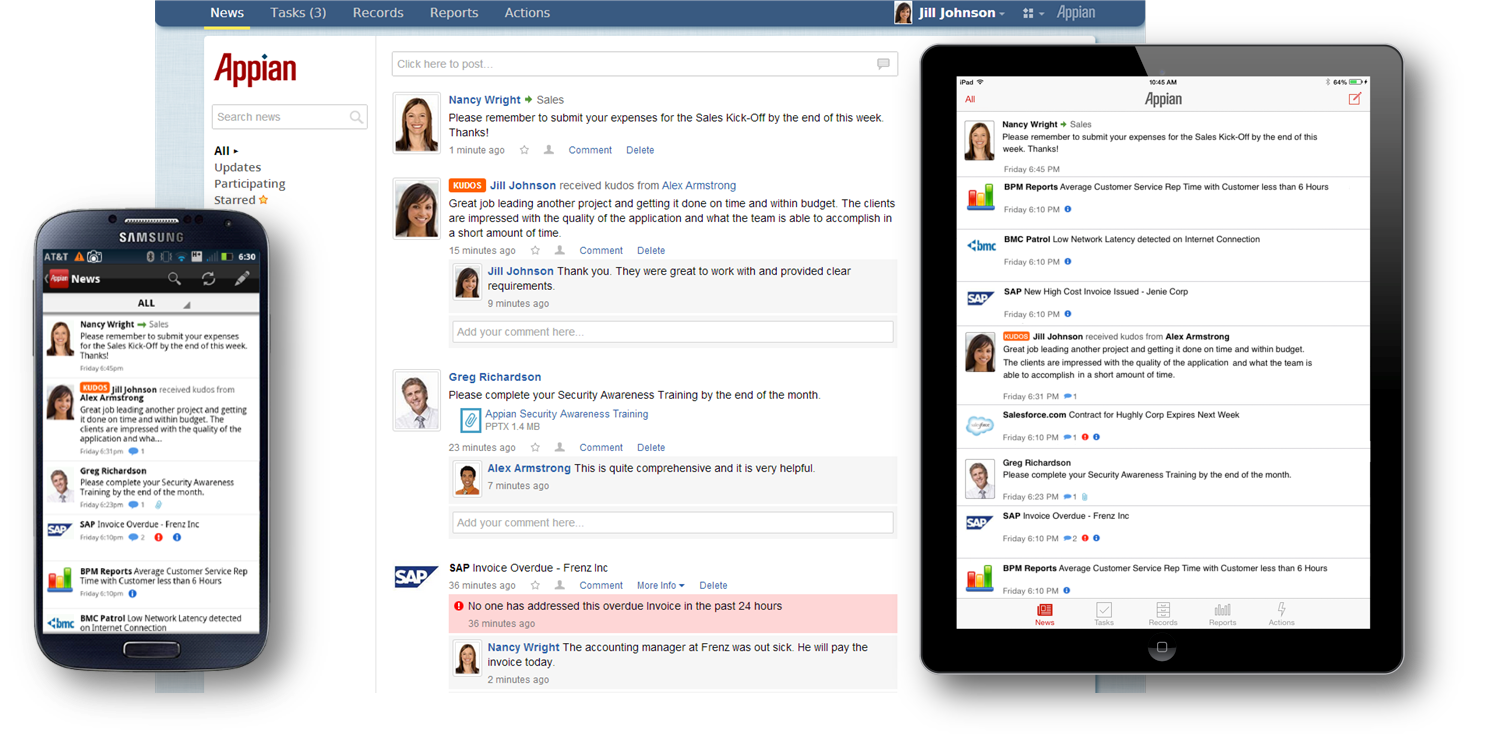Click Greg Richardson's avatar in web feed
The image size is (1485, 745).
click(x=416, y=401)
